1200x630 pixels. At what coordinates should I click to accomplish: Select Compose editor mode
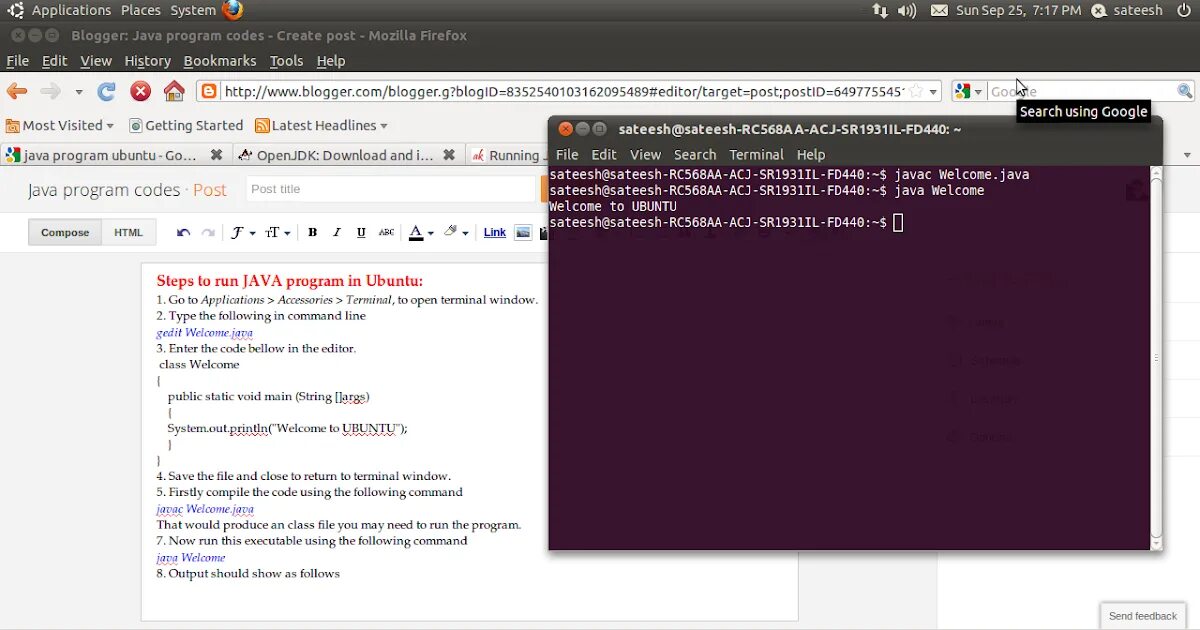(x=65, y=232)
